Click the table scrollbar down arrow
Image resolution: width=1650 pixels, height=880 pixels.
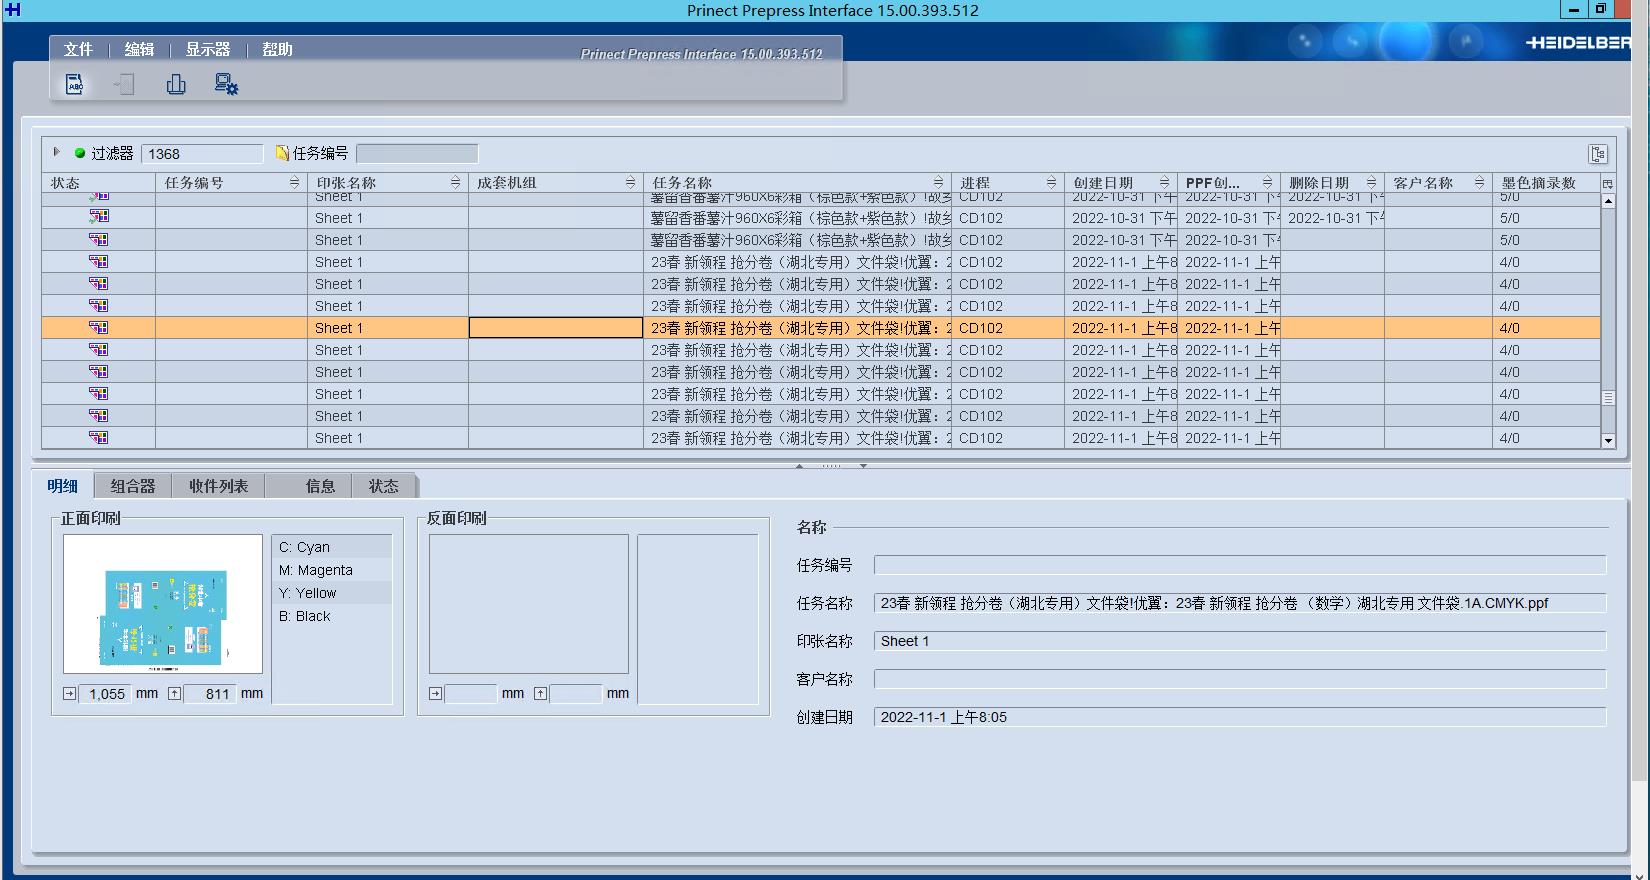(1608, 440)
